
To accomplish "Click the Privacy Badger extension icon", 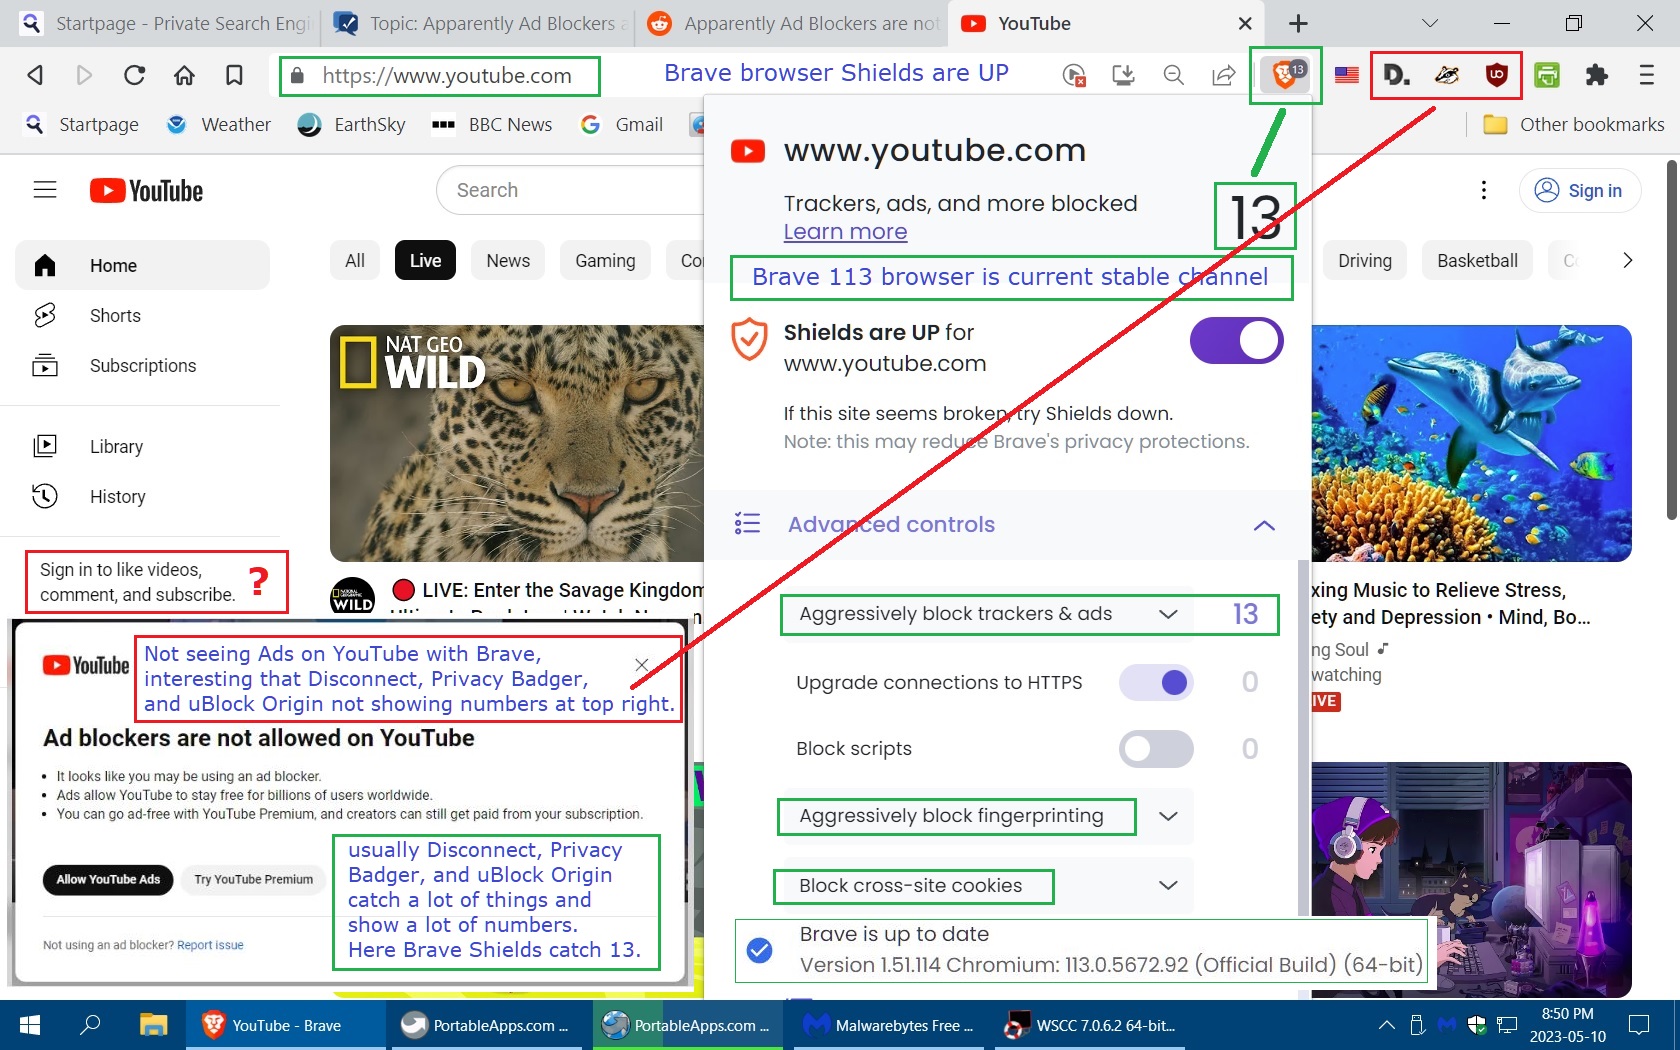I will 1446,75.
